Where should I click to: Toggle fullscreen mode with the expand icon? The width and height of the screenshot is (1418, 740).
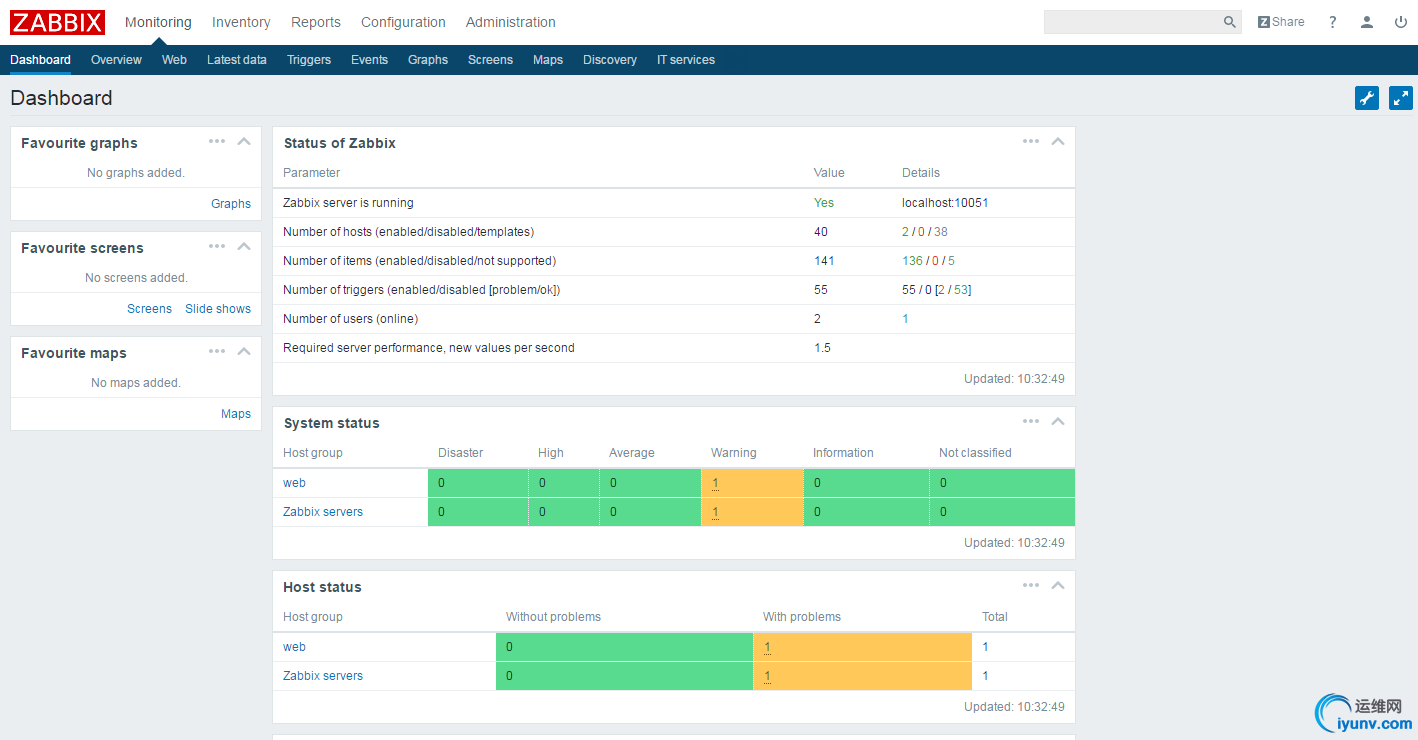pyautogui.click(x=1400, y=98)
